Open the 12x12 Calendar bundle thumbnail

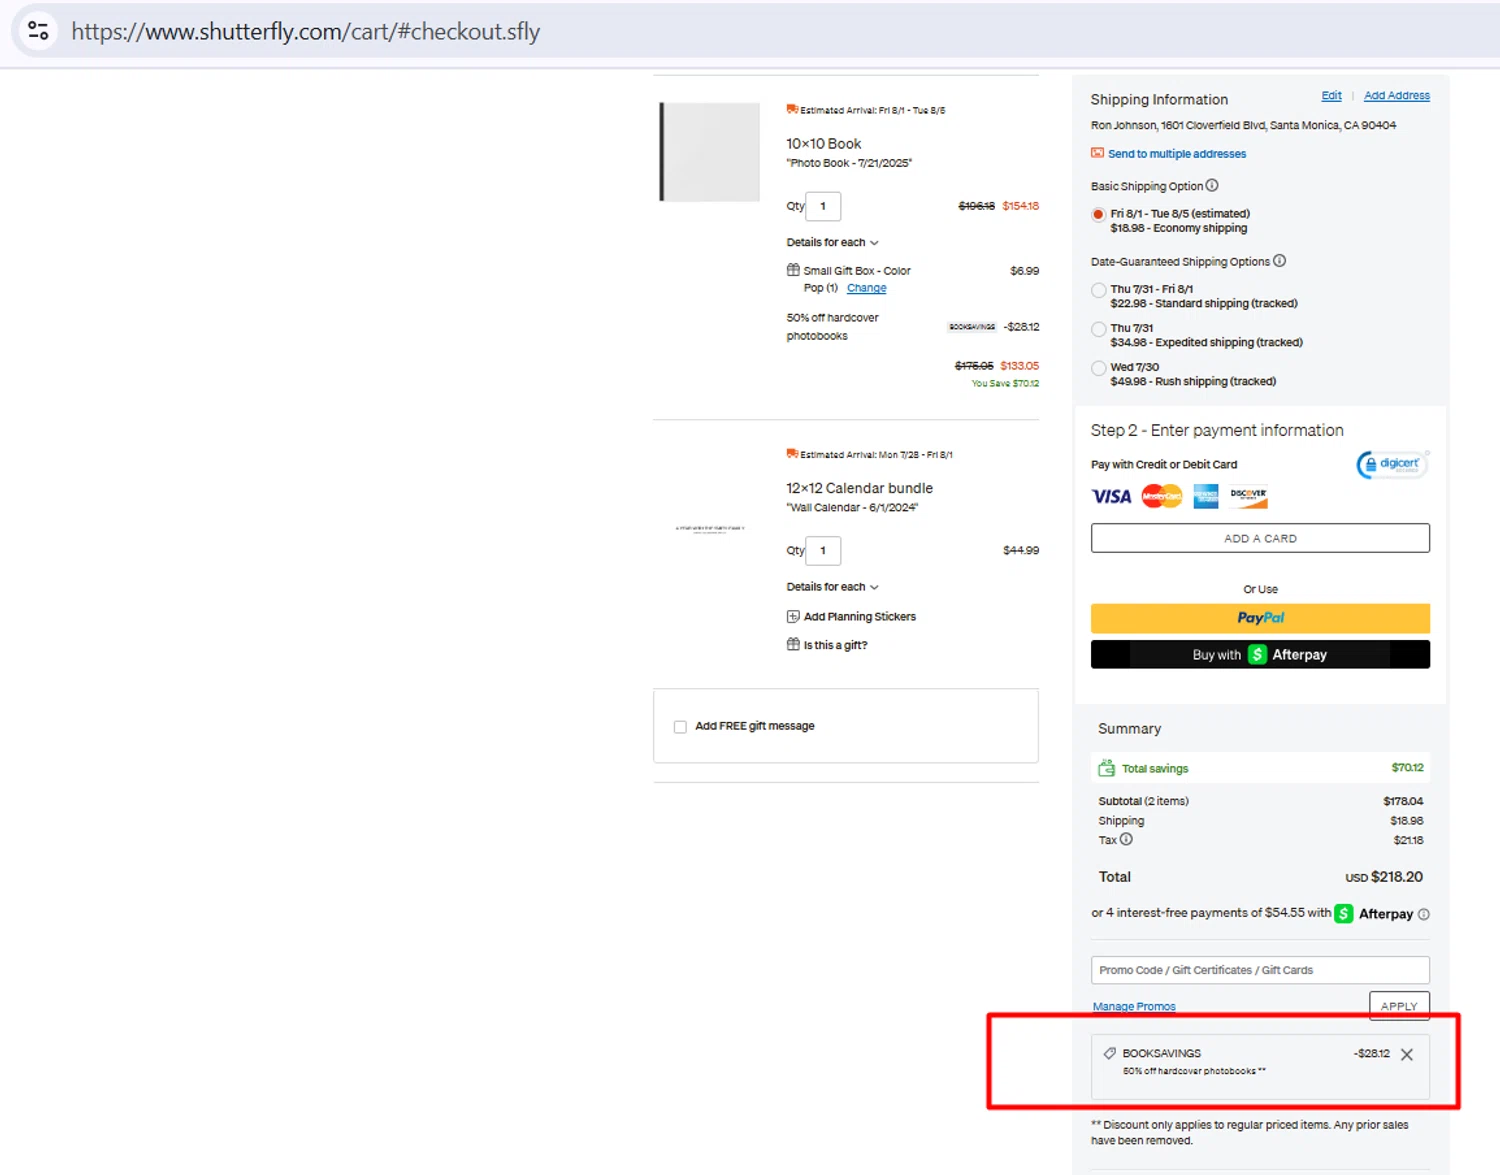[x=709, y=529]
